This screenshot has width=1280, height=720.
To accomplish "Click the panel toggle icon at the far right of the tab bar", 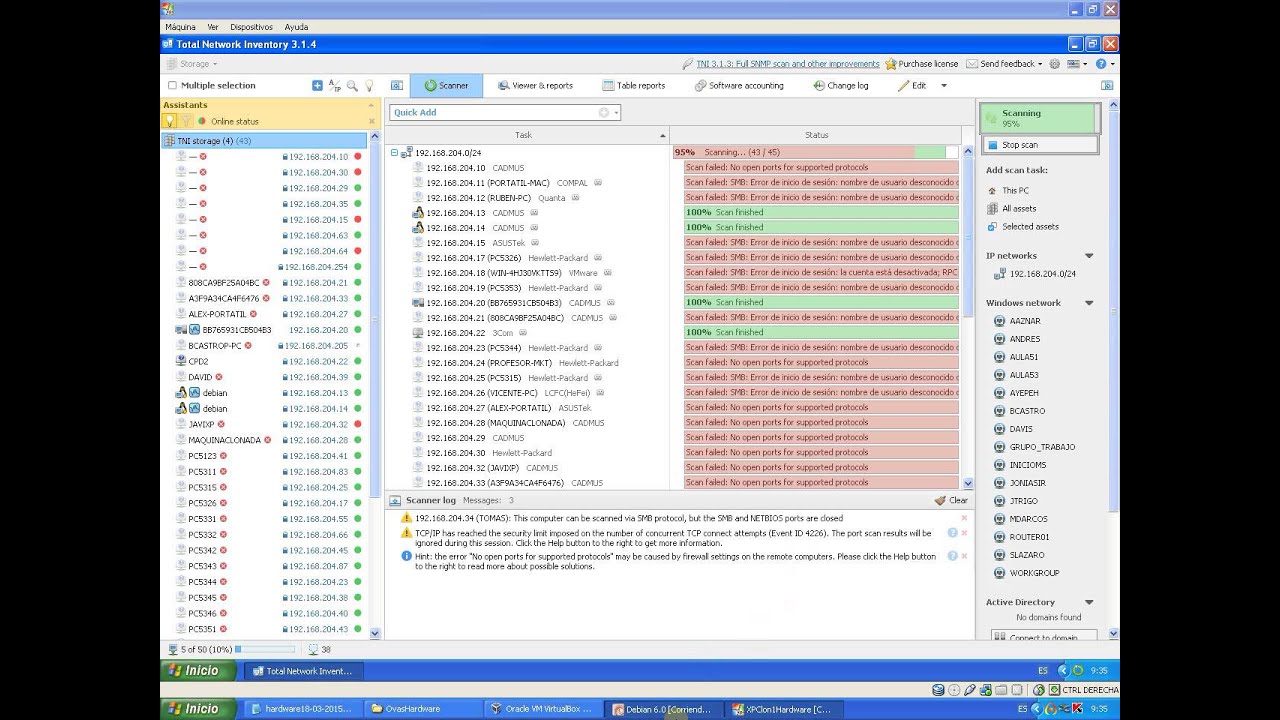I will tap(1108, 86).
